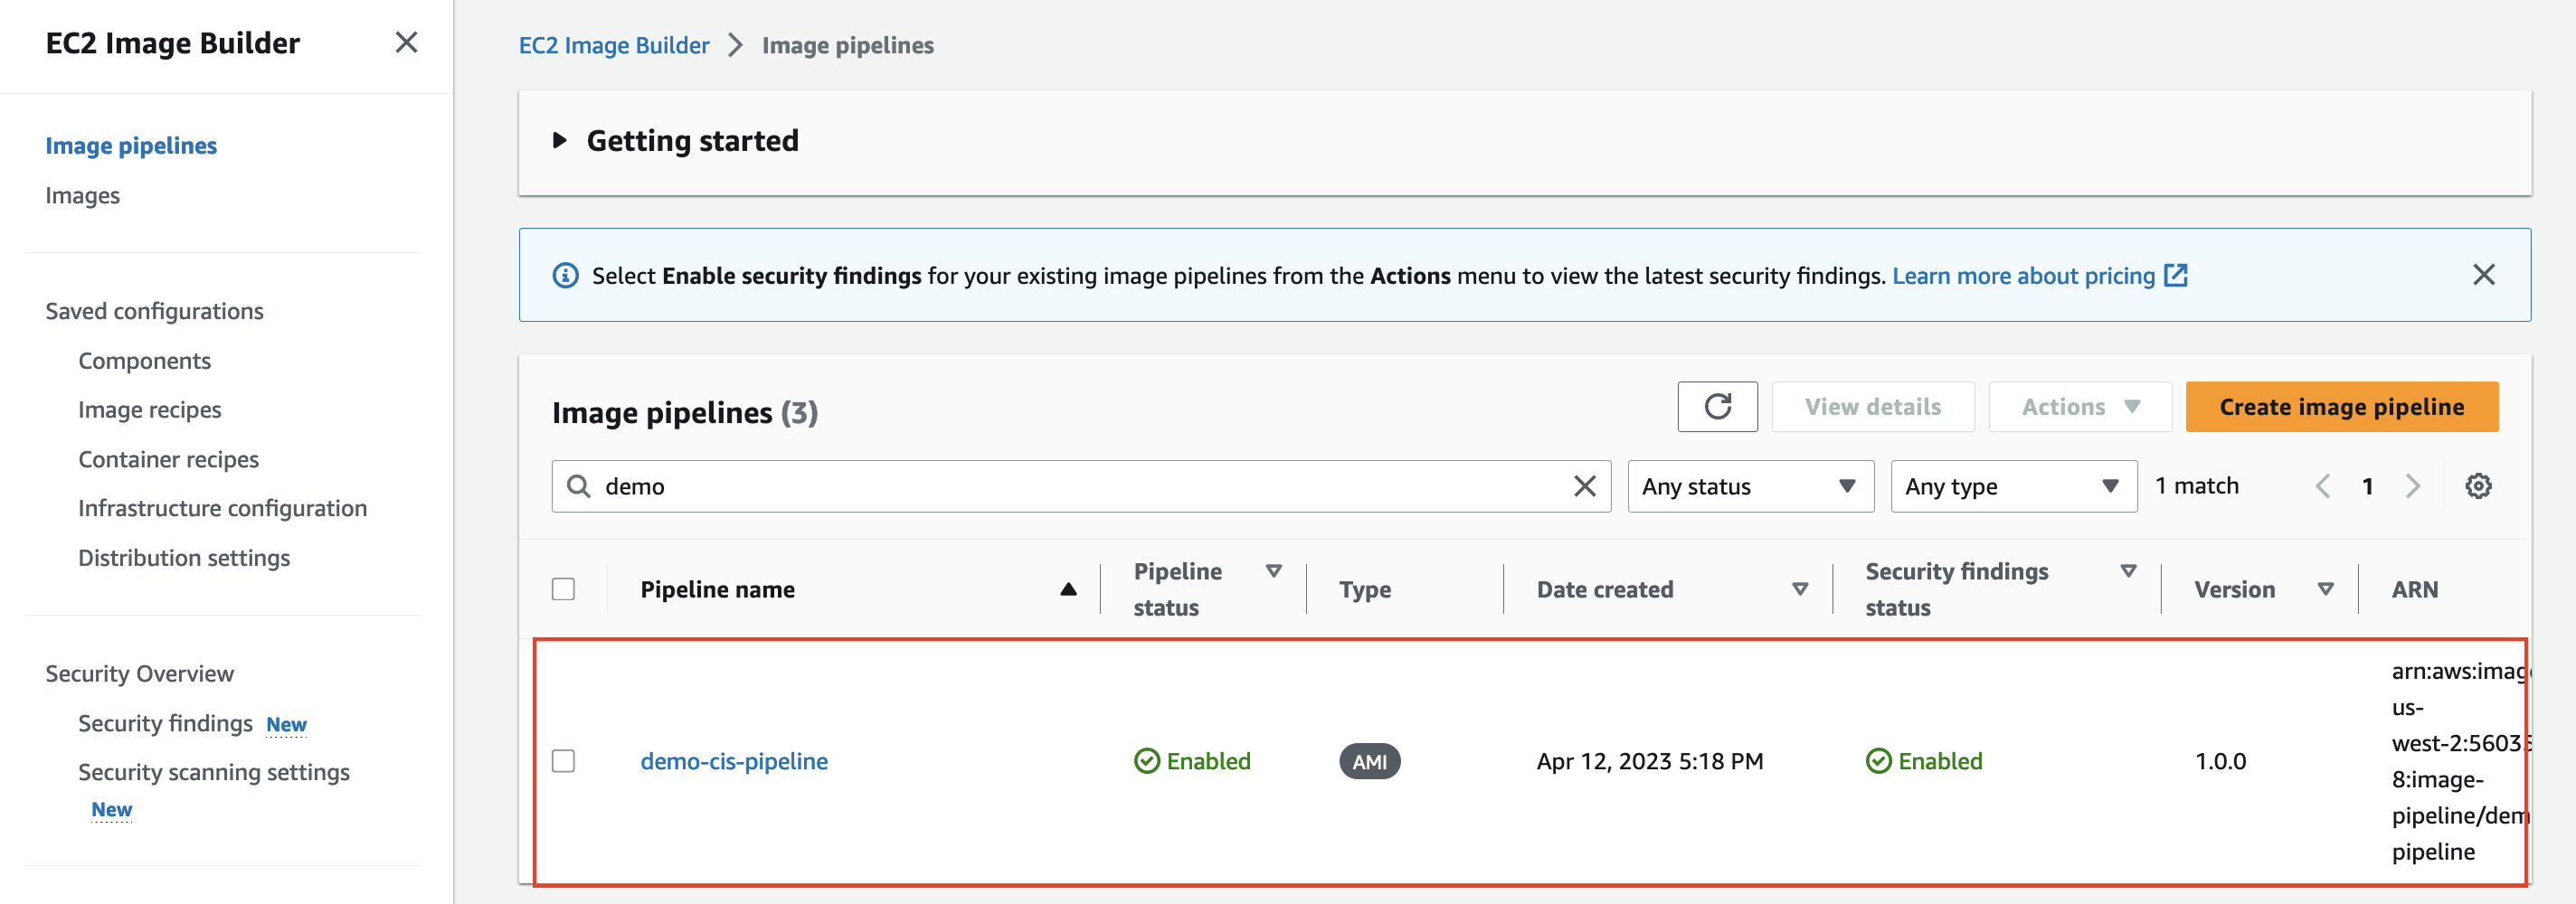Click Create image pipeline
The image size is (2576, 904).
coord(2342,407)
